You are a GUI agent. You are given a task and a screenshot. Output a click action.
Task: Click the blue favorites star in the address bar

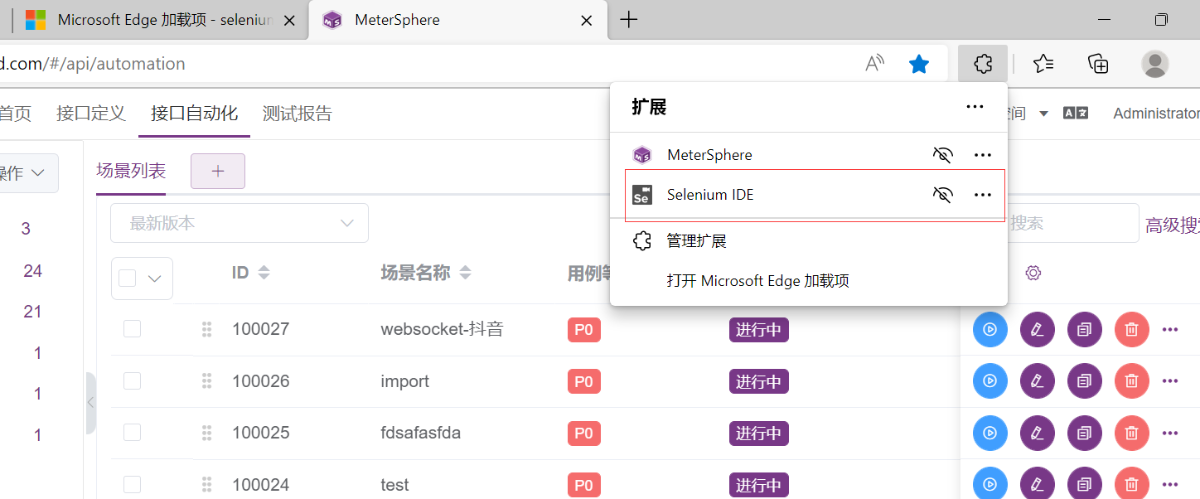tap(918, 64)
